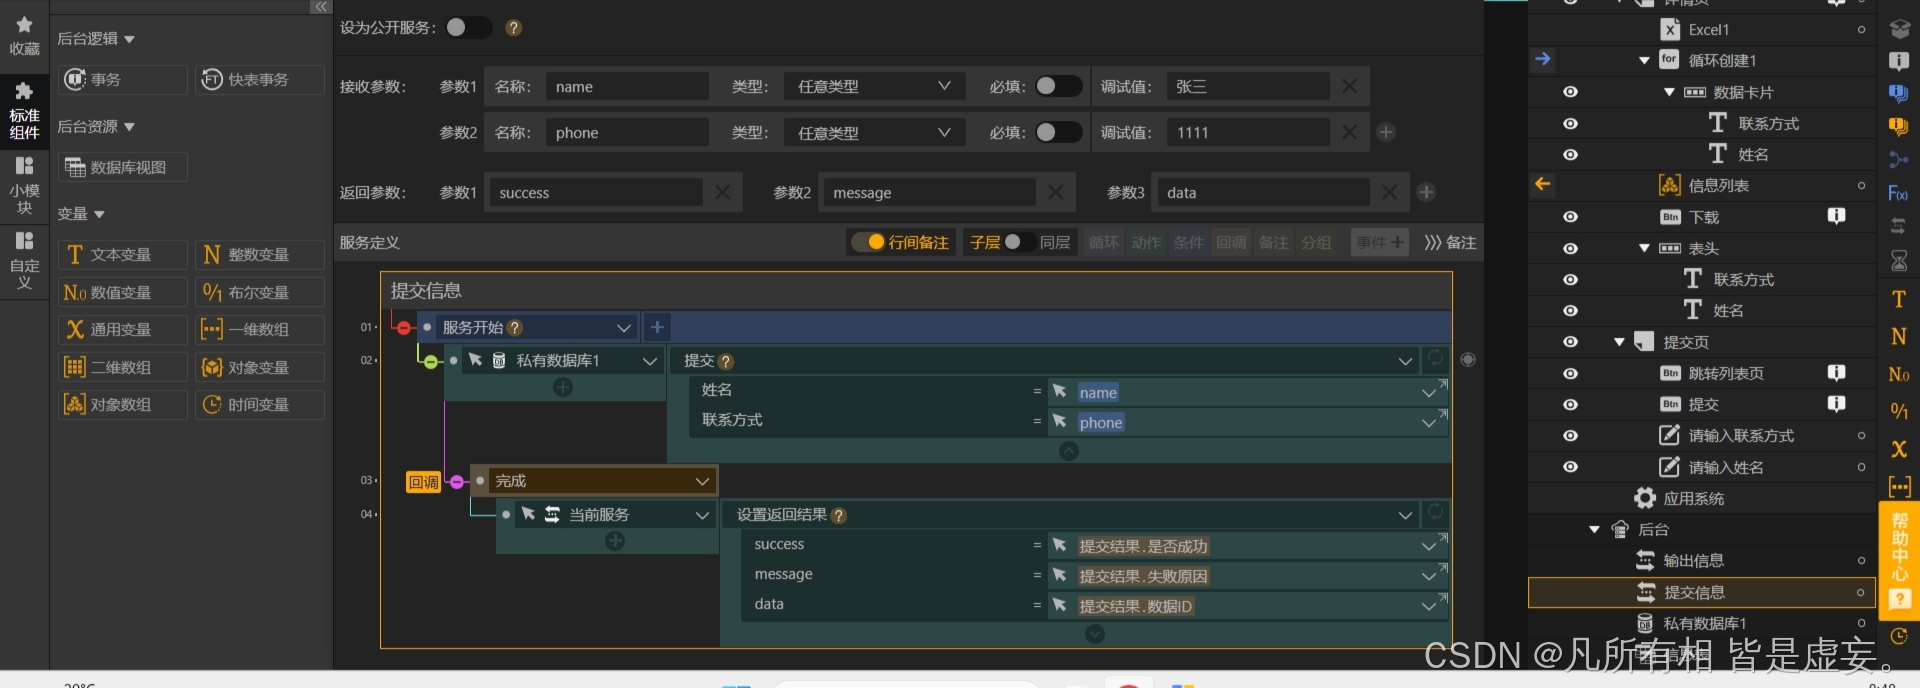The image size is (1920, 688).
Task: Add another return parameter
Action: (1427, 192)
